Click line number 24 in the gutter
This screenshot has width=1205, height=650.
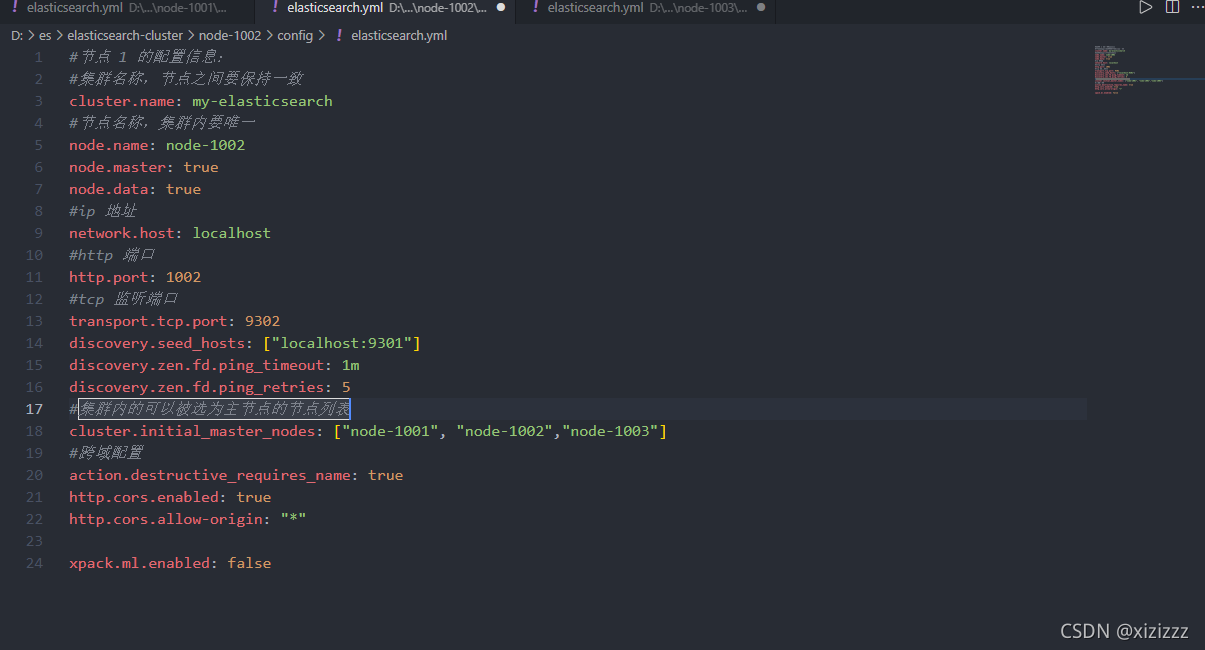[x=35, y=563]
